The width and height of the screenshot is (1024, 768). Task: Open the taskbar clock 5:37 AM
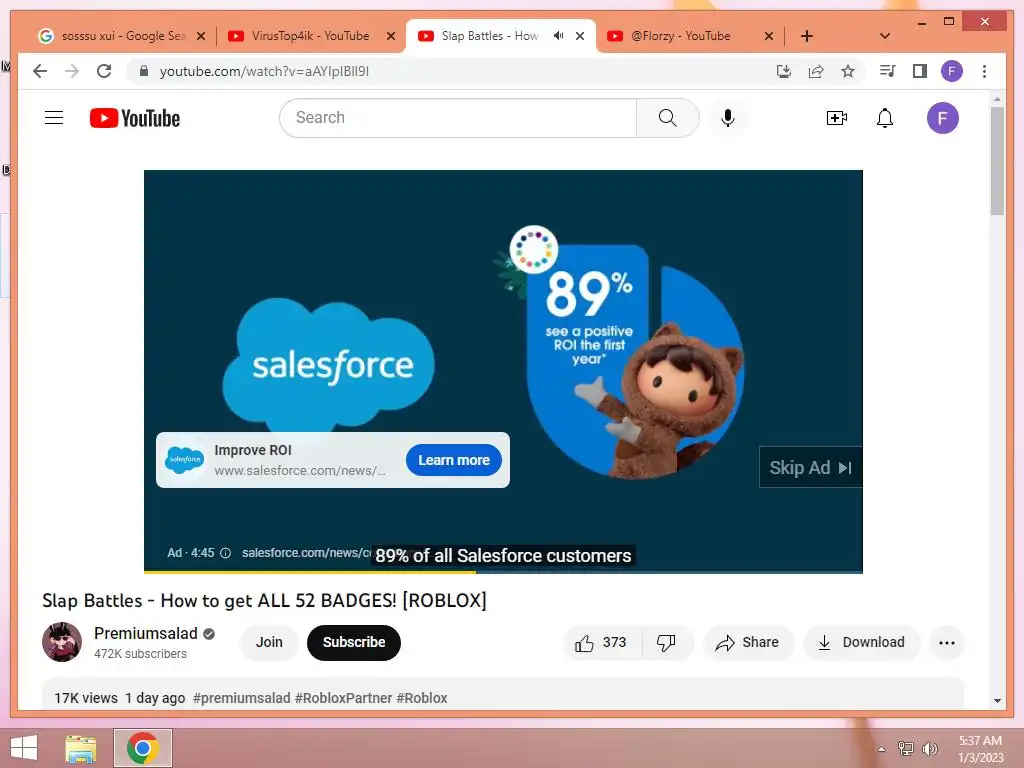[x=980, y=749]
